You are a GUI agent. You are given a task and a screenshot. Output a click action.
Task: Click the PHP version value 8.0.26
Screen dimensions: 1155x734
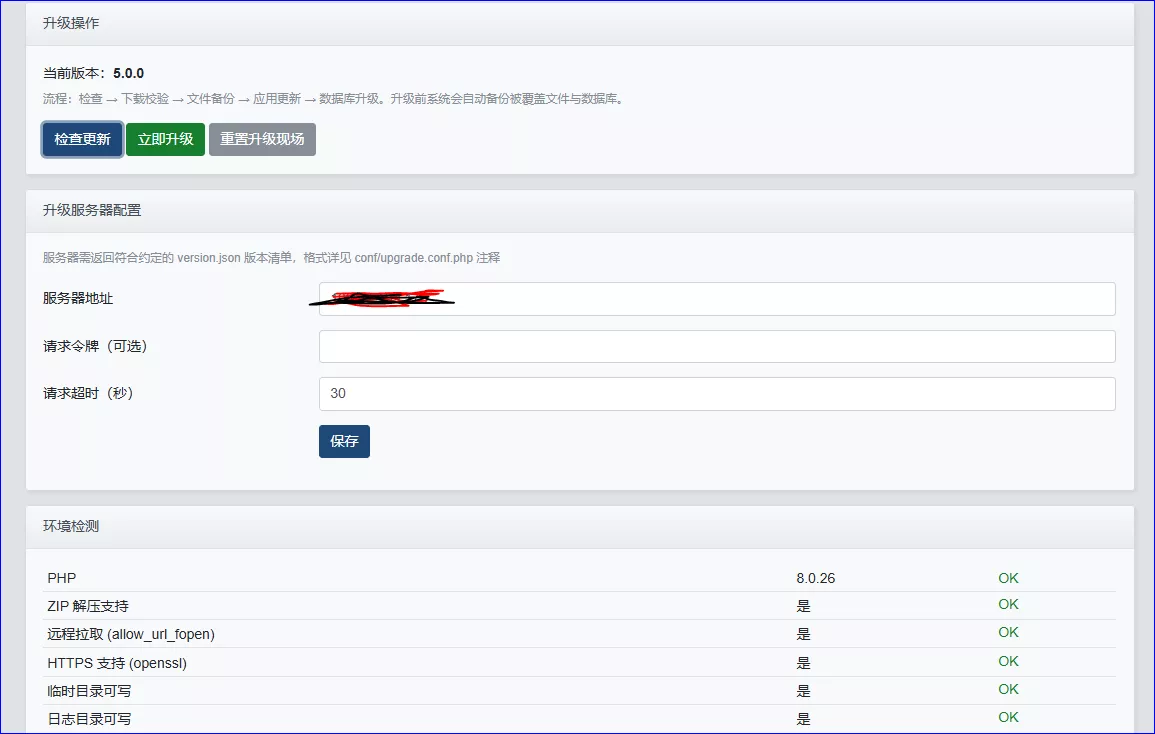click(x=815, y=579)
